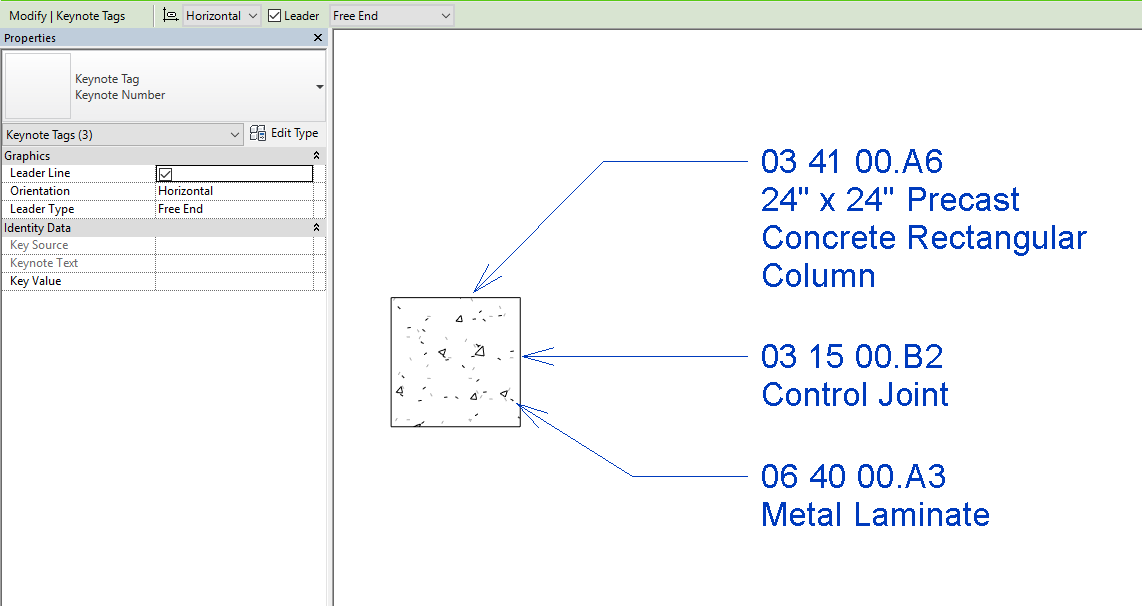
Task: Expand the type selector arrow below Keynote Number
Action: tap(318, 86)
